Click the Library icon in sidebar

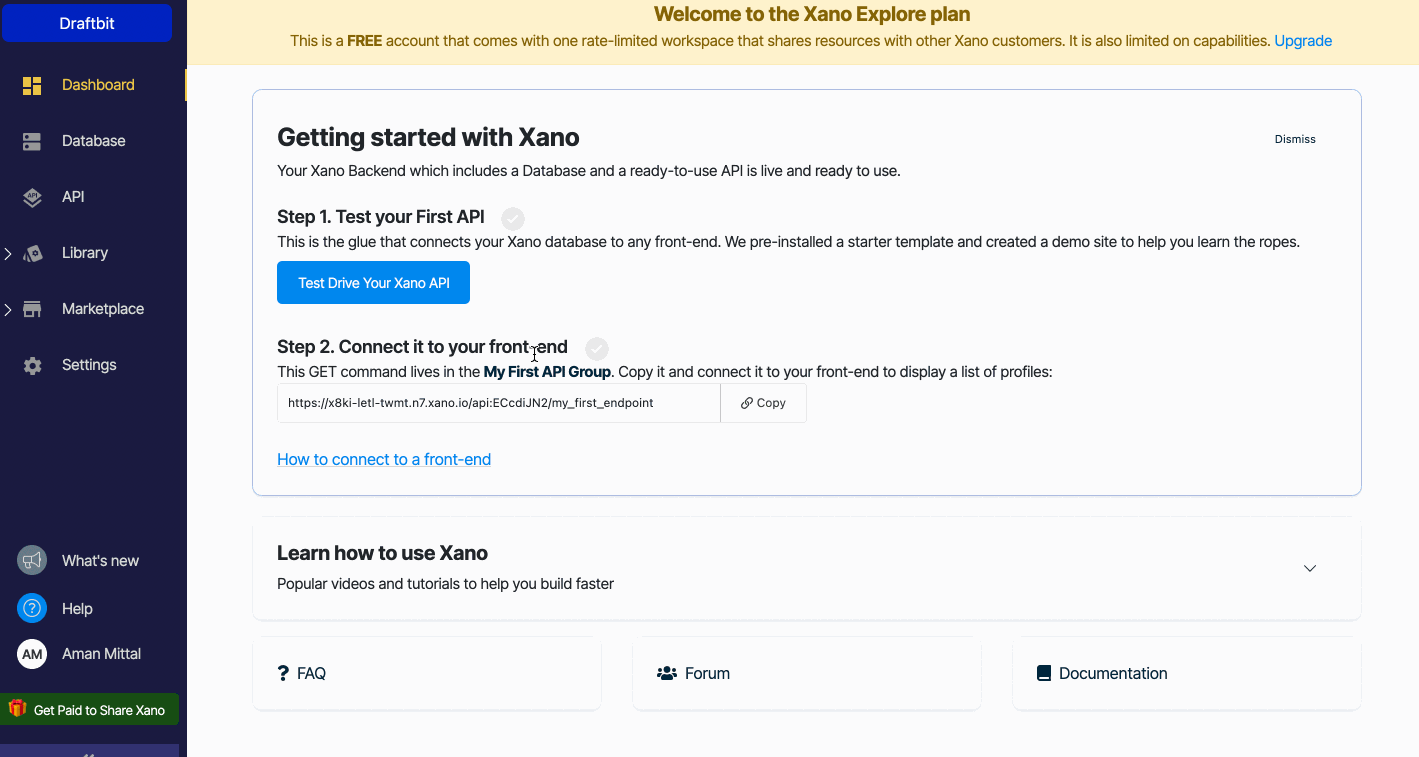33,254
